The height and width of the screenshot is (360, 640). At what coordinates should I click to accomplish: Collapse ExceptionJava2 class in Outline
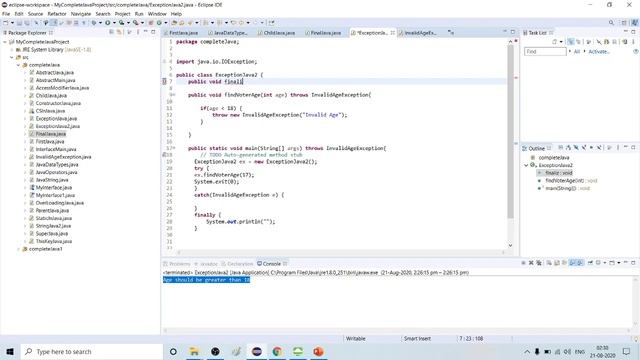[x=526, y=165]
